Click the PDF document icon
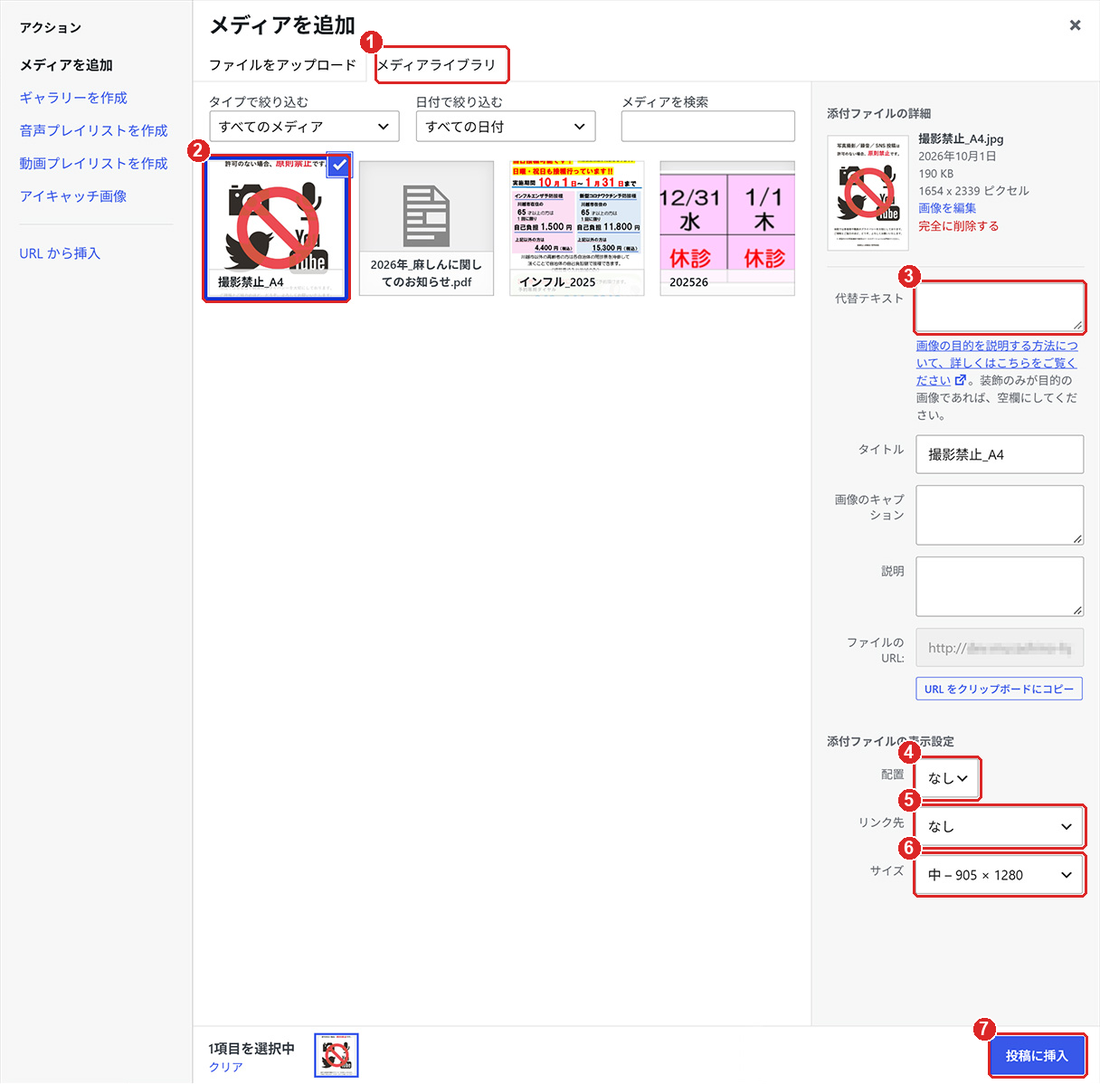This screenshot has height=1084, width=1100. 426,216
